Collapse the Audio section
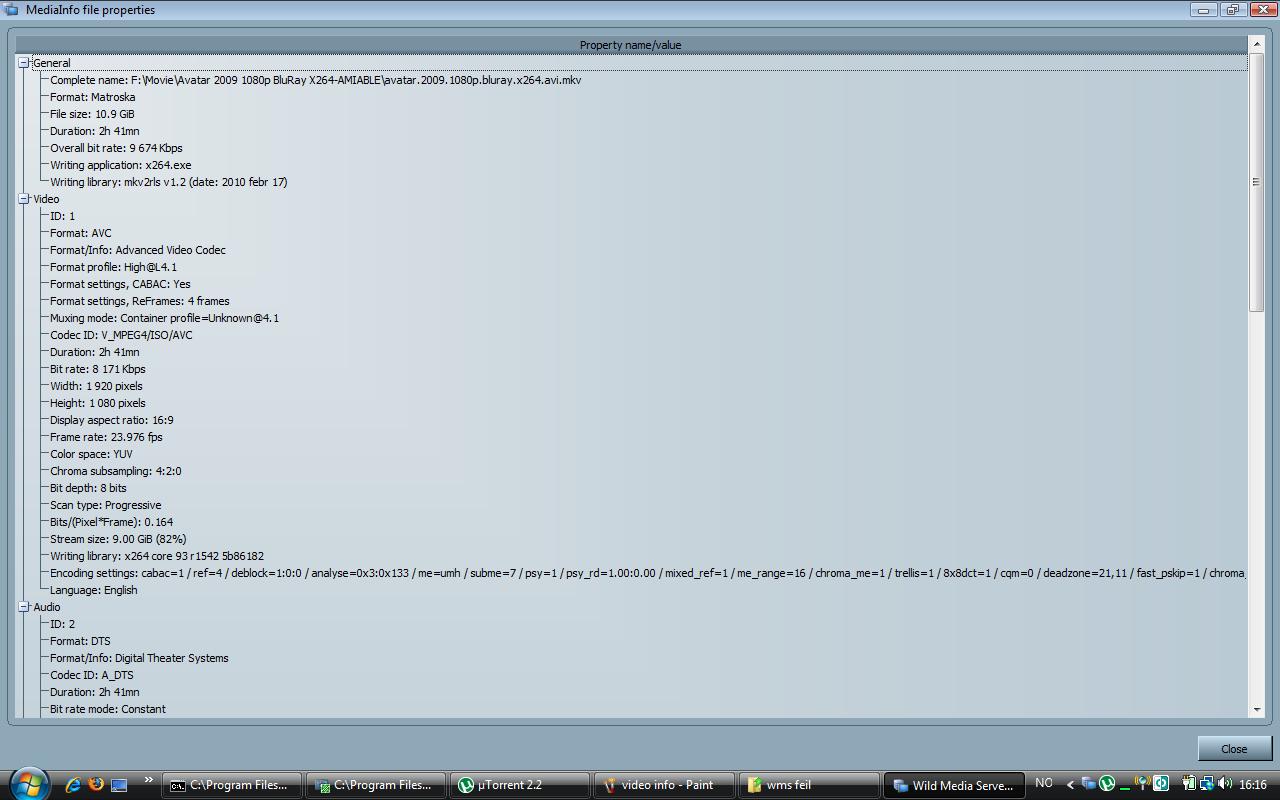 click(23, 607)
